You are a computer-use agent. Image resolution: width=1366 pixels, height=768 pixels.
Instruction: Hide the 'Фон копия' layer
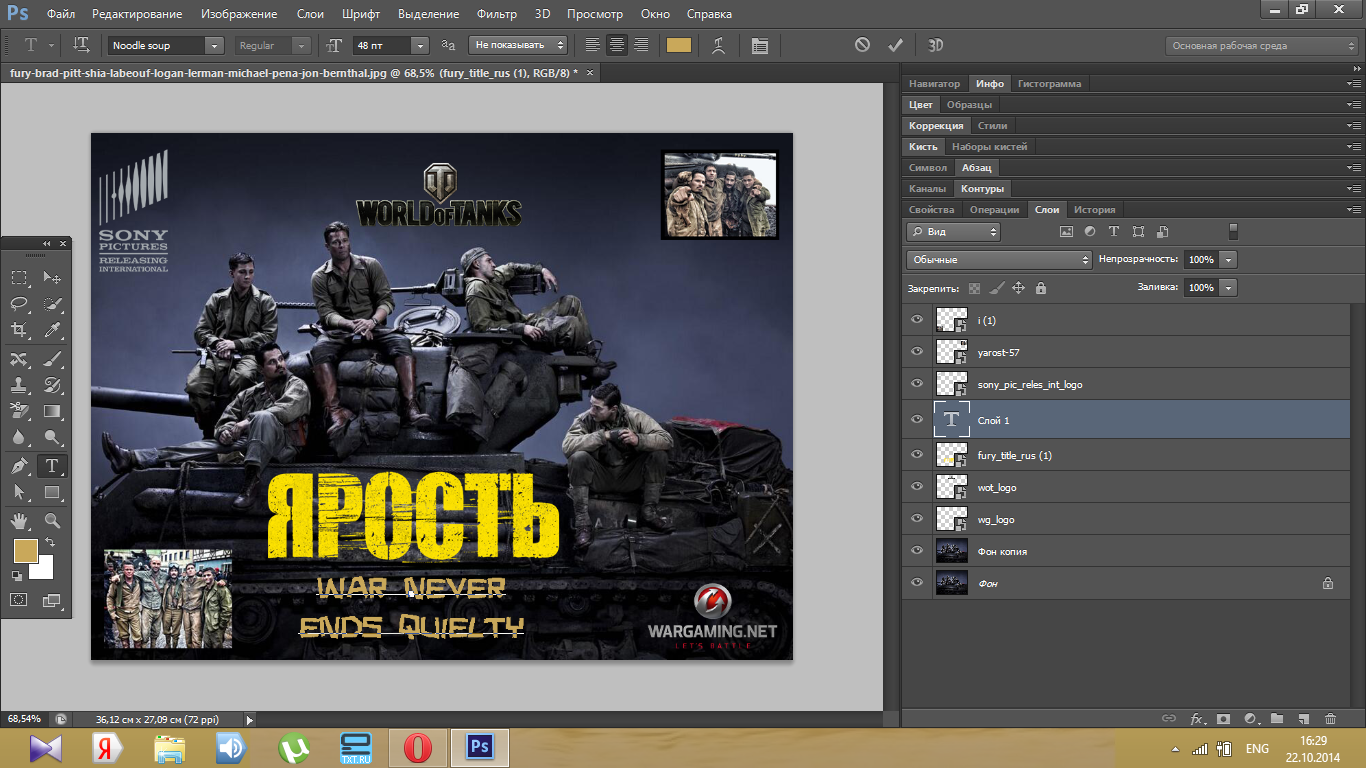click(x=917, y=551)
